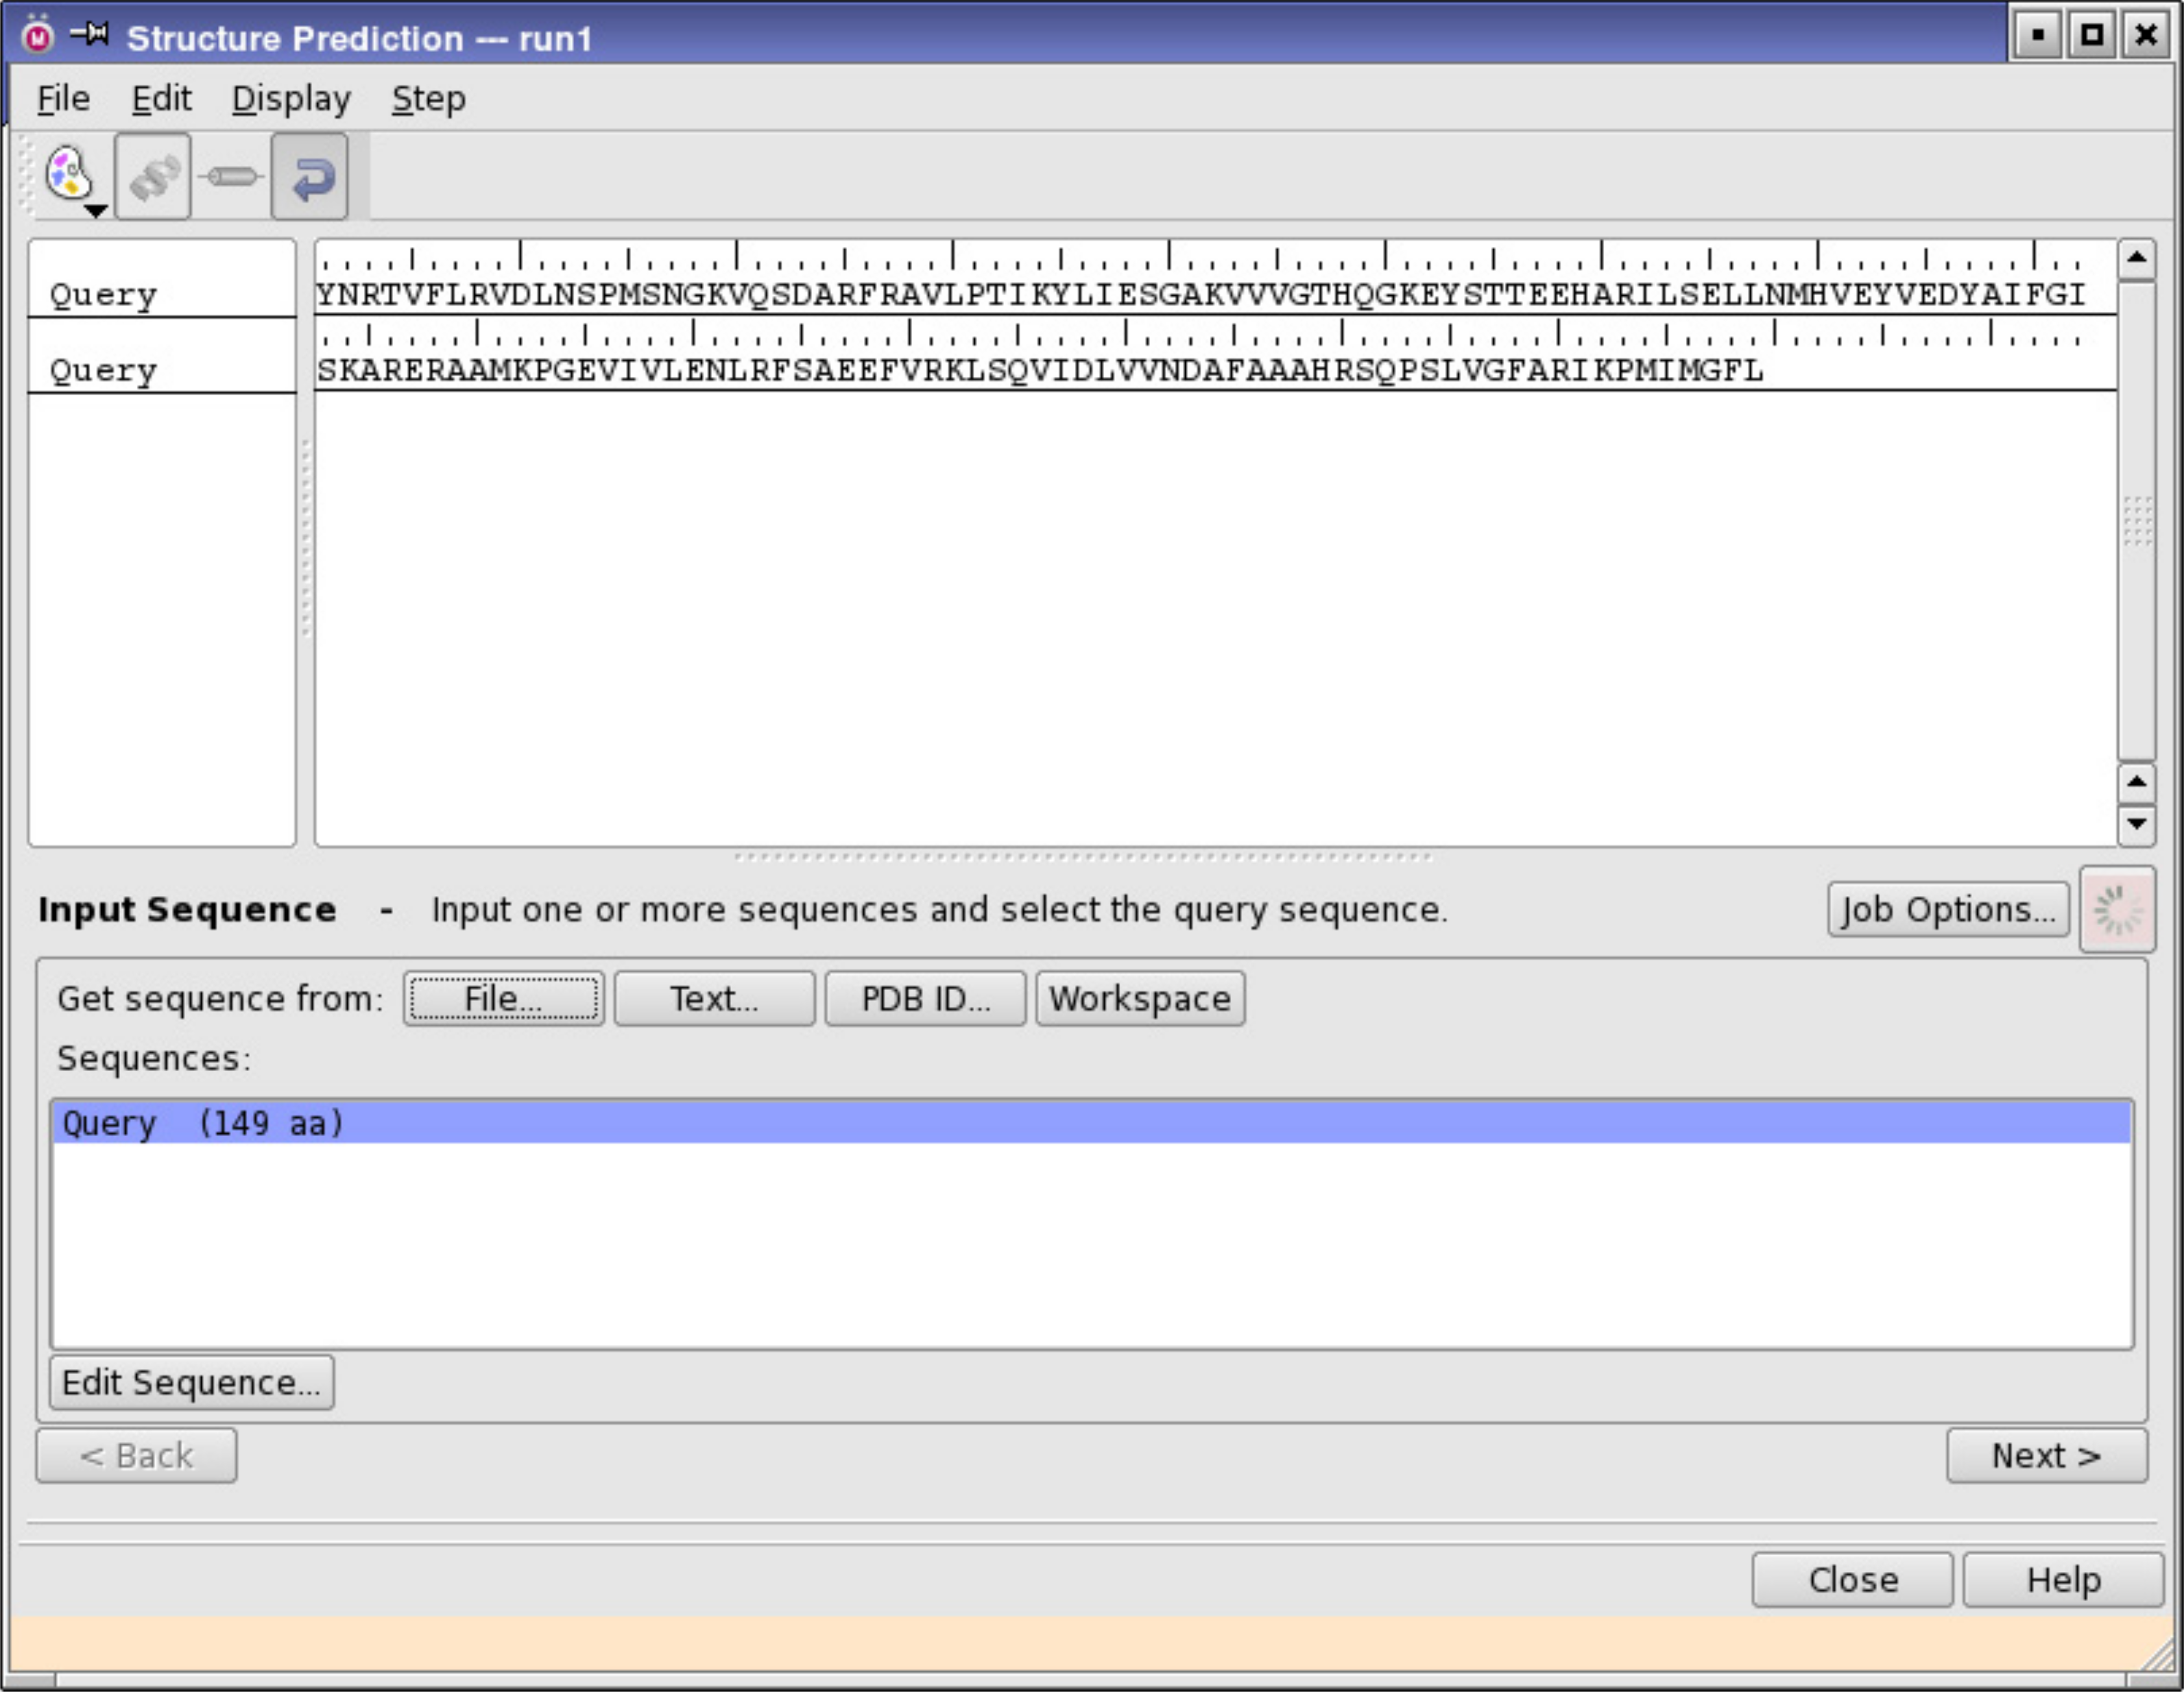Maximize the Structure Prediction window
Image resolution: width=2184 pixels, height=1692 pixels.
pyautogui.click(x=2092, y=35)
